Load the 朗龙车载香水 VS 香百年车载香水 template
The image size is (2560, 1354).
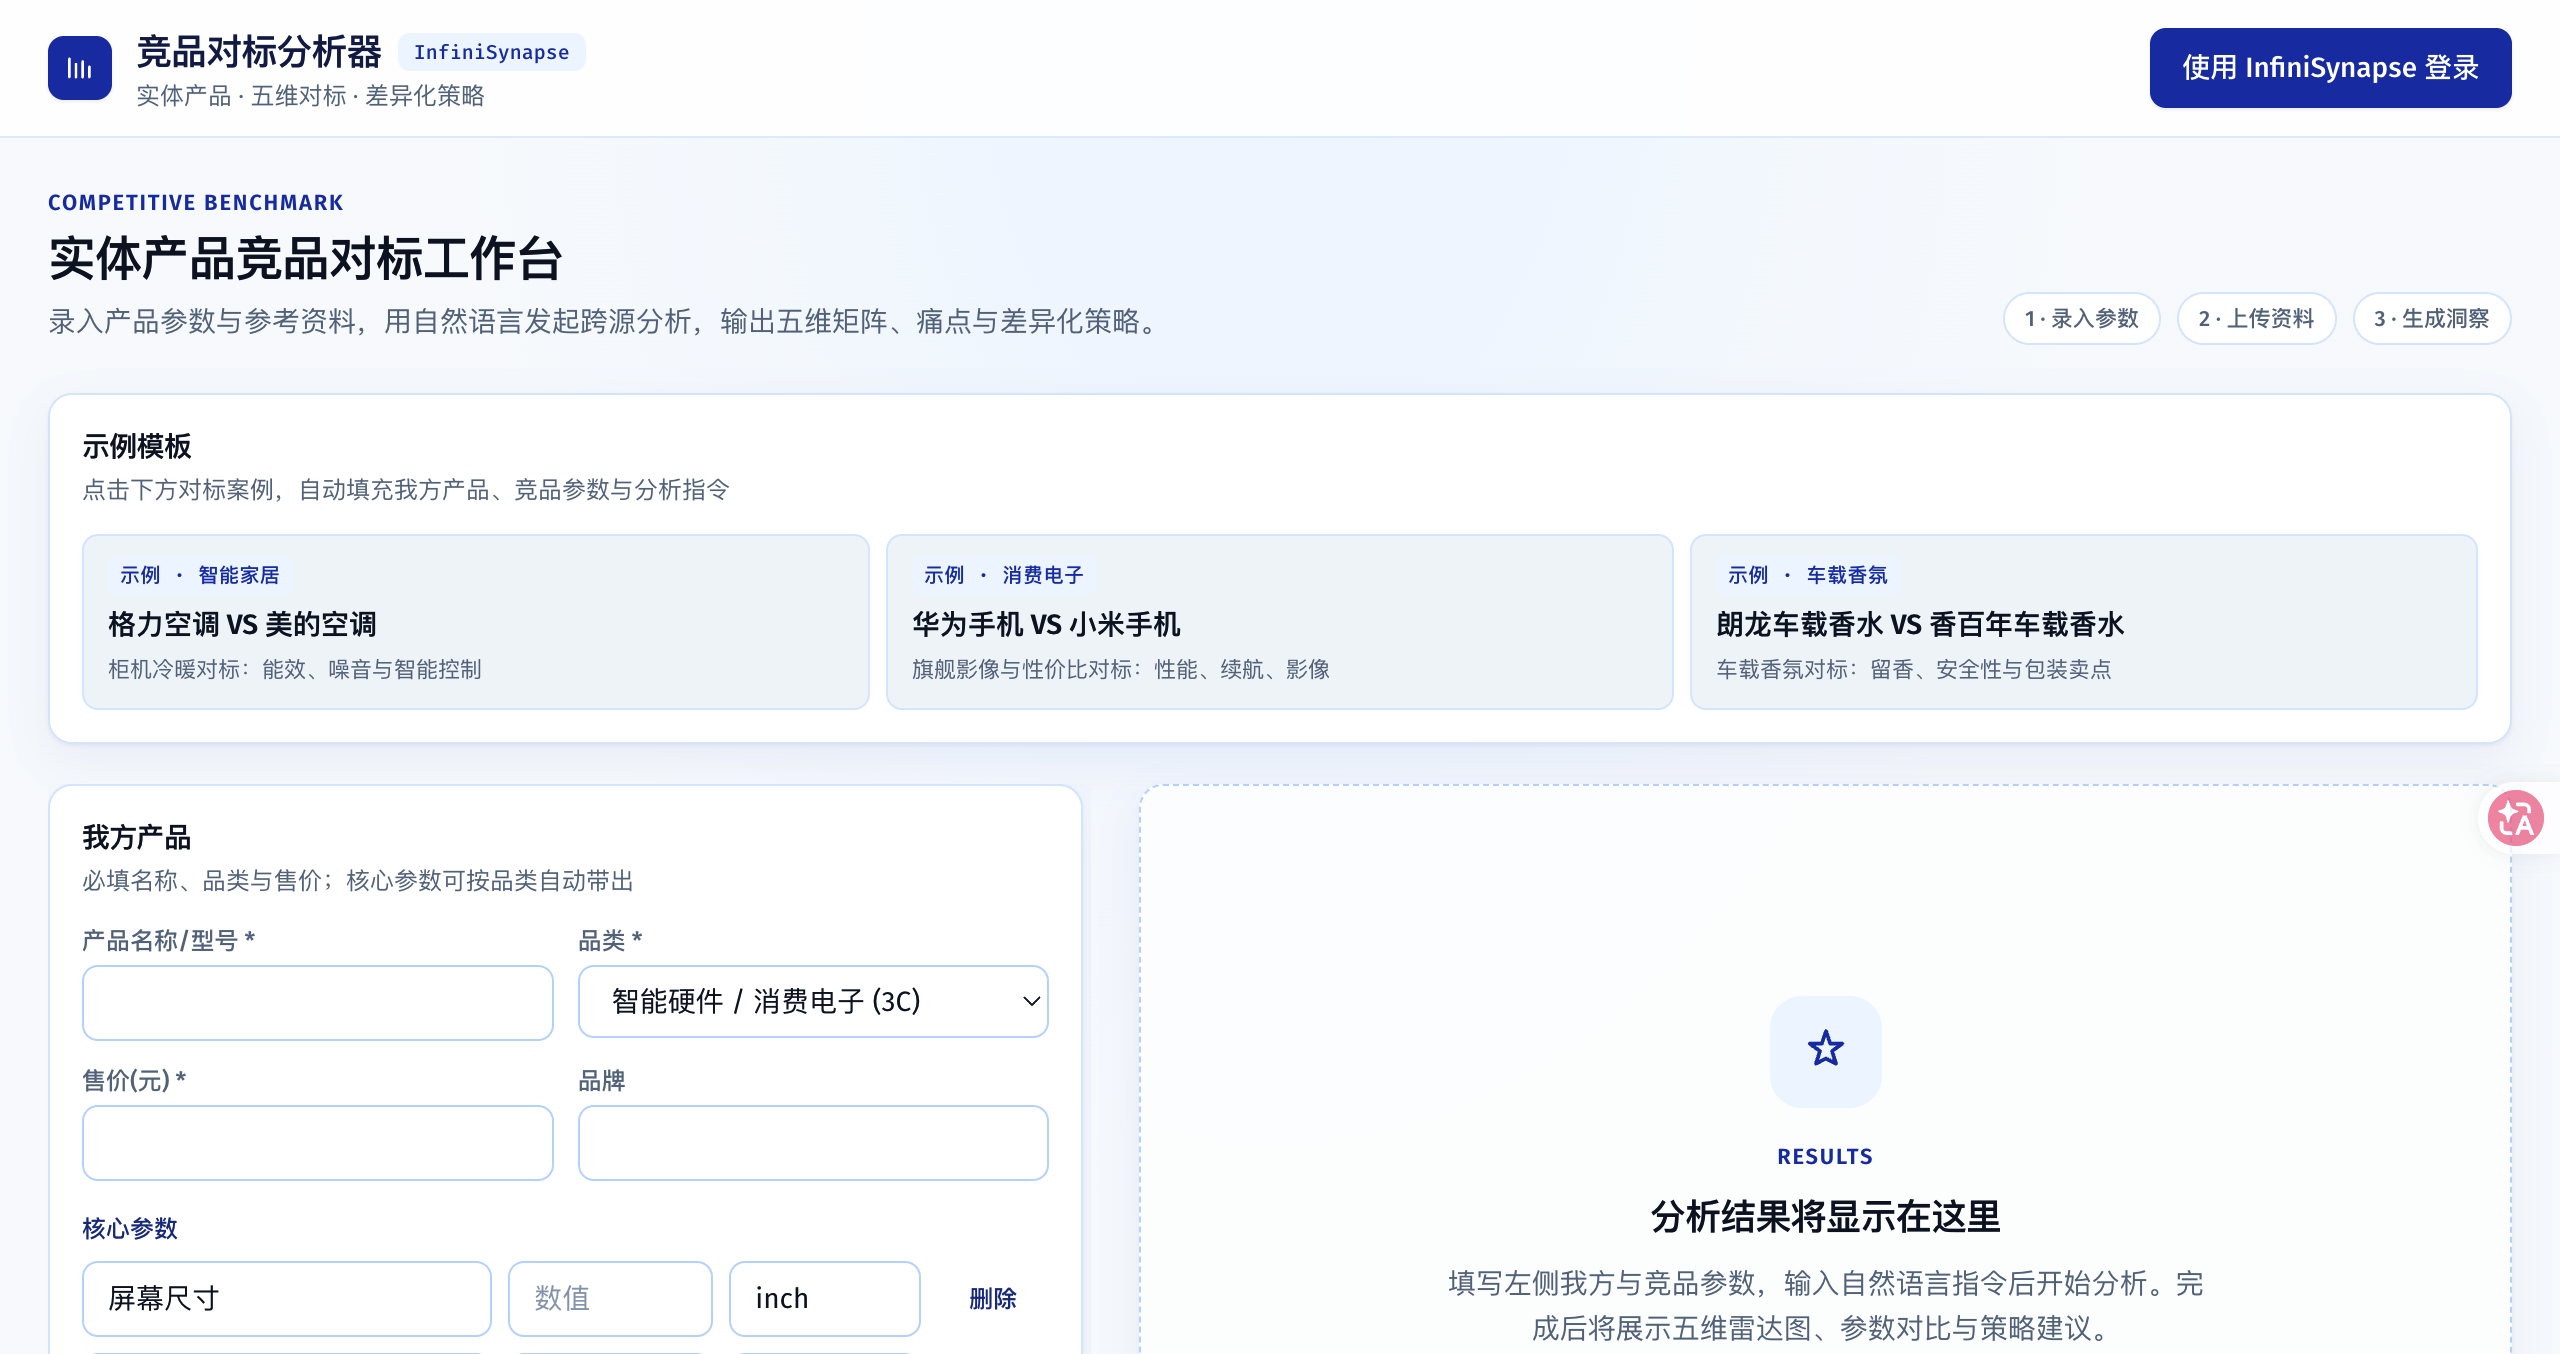point(2084,622)
